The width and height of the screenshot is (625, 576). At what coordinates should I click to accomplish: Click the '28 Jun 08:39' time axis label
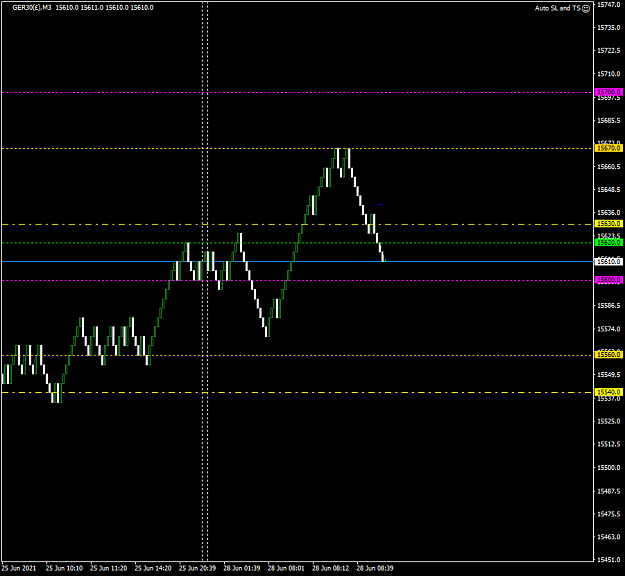[x=375, y=568]
